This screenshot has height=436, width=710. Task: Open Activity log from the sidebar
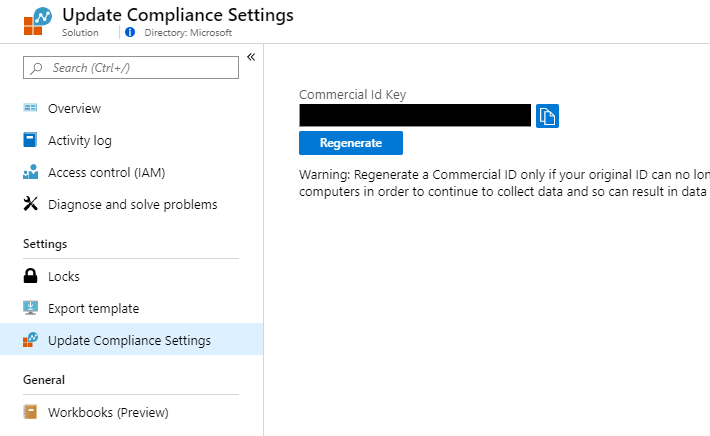[x=80, y=140]
